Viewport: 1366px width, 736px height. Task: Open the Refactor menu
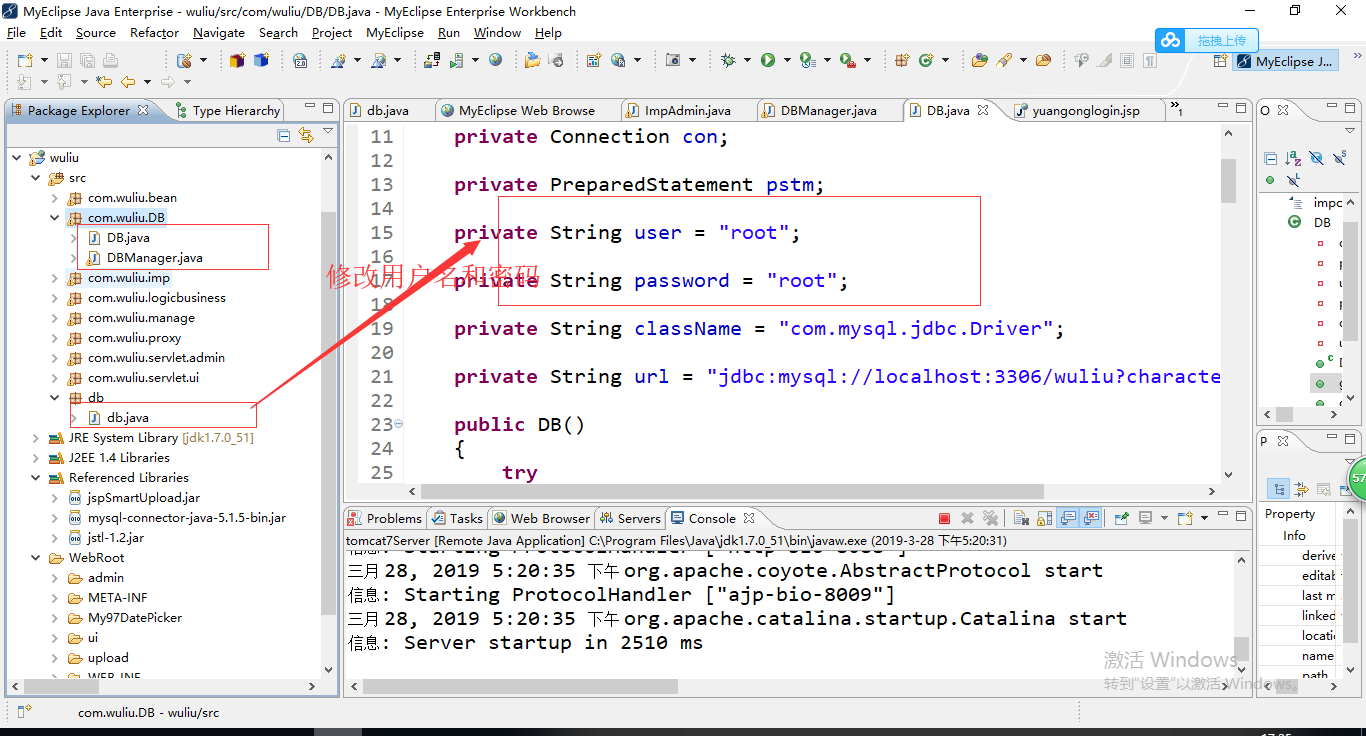(155, 32)
